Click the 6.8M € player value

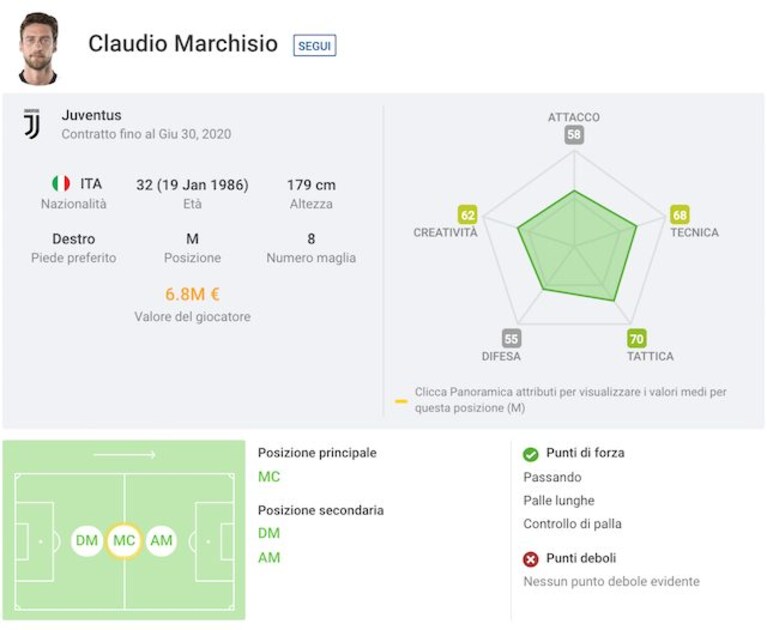click(x=192, y=294)
